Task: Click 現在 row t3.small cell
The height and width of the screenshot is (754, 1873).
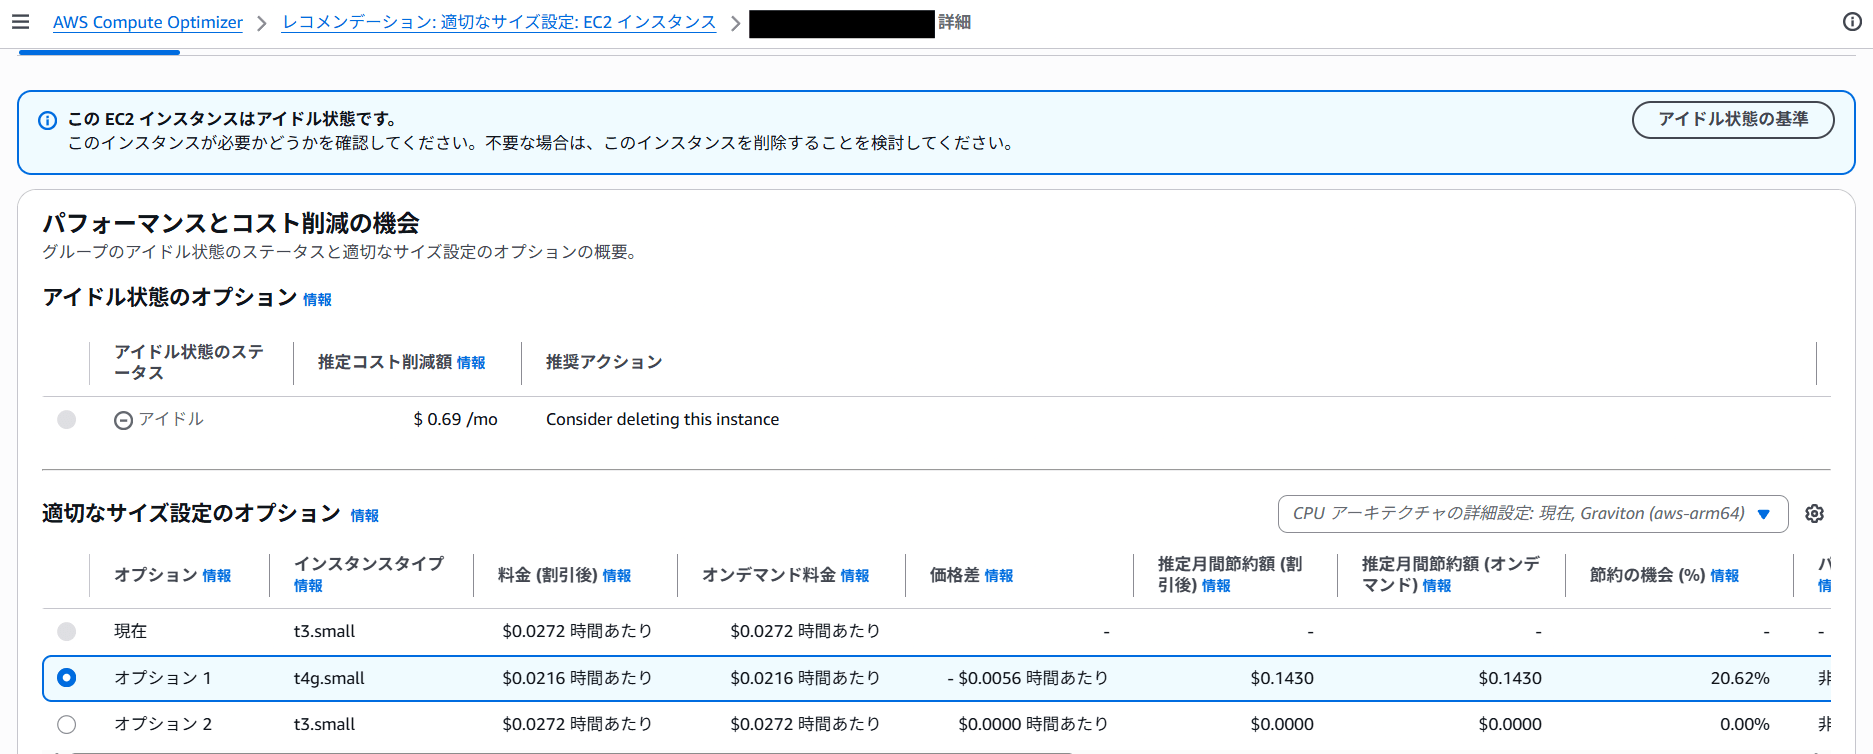Action: point(324,631)
